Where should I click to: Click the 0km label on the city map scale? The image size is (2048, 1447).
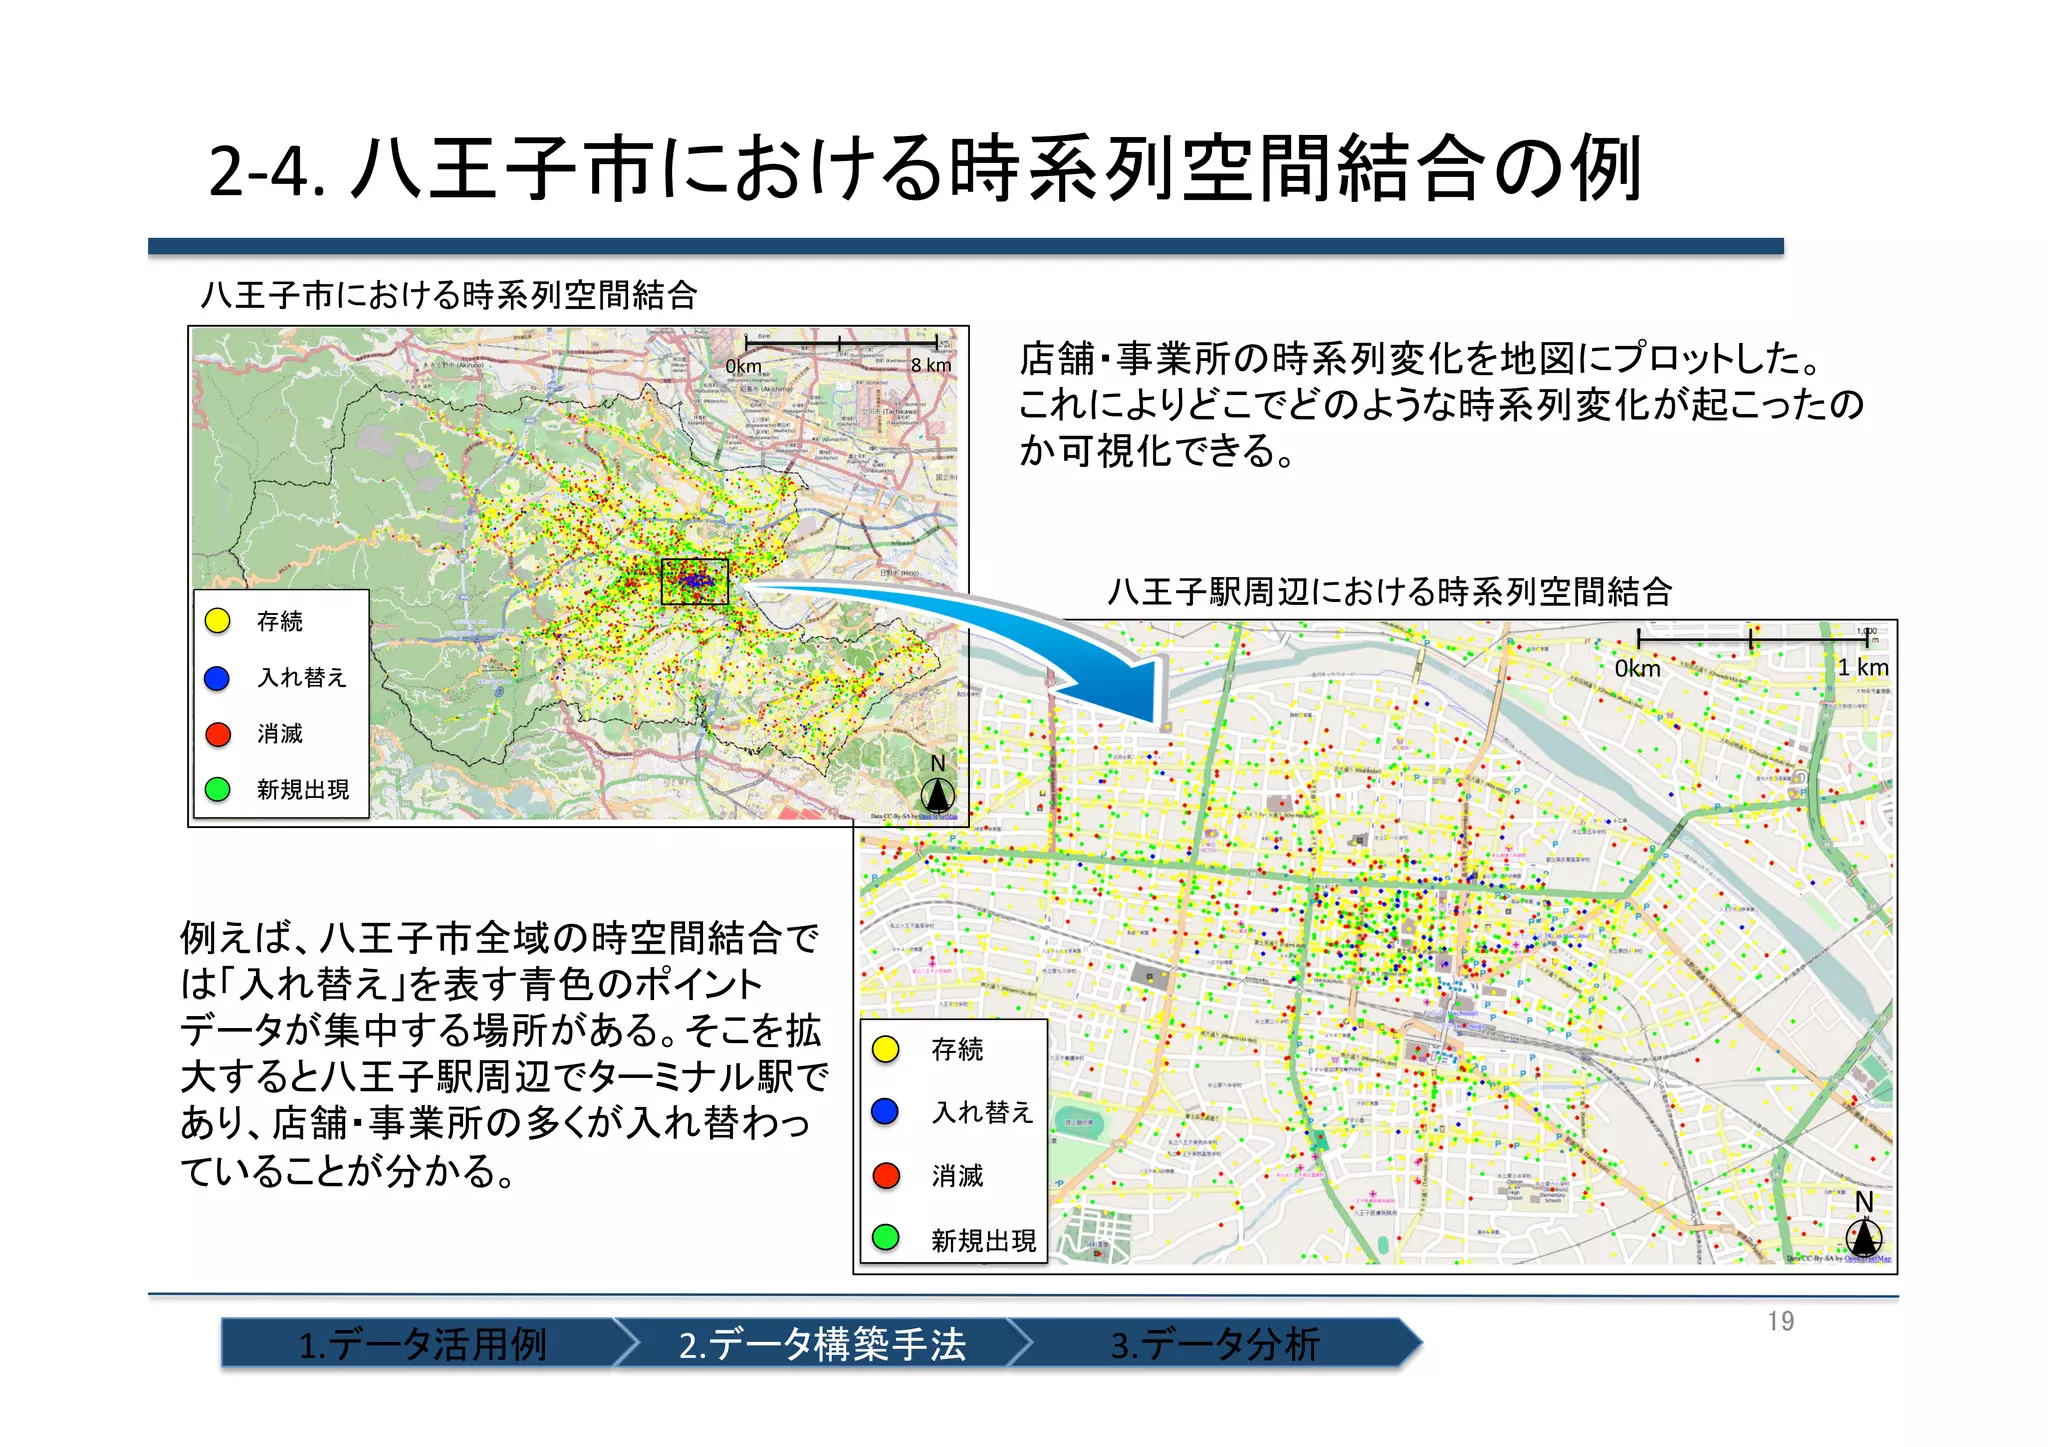coord(743,366)
